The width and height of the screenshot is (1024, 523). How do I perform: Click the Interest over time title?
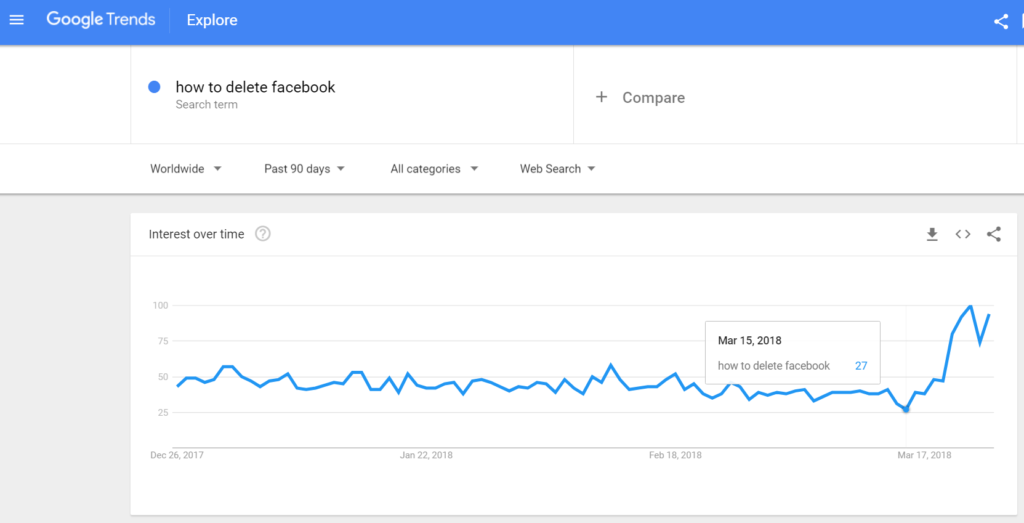pos(196,234)
